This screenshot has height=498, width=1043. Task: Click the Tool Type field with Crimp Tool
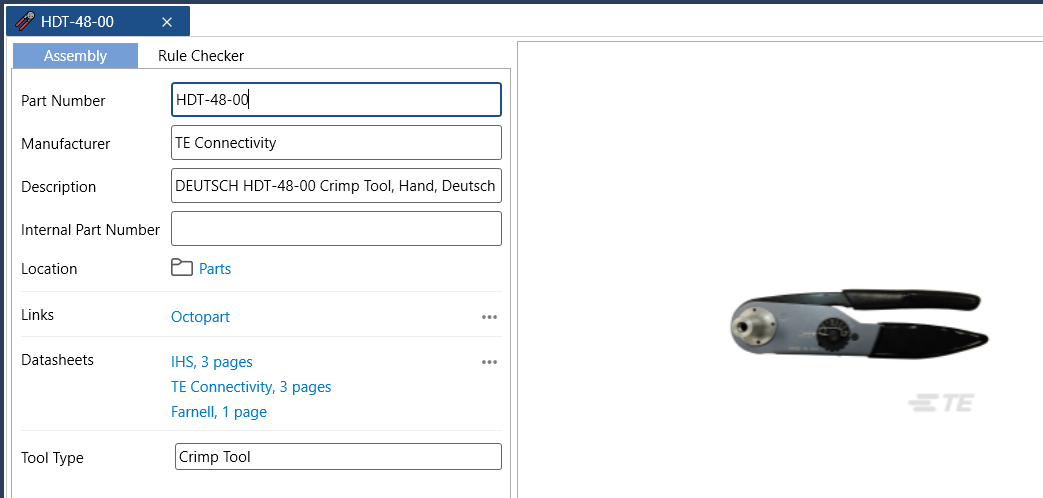[x=338, y=457]
